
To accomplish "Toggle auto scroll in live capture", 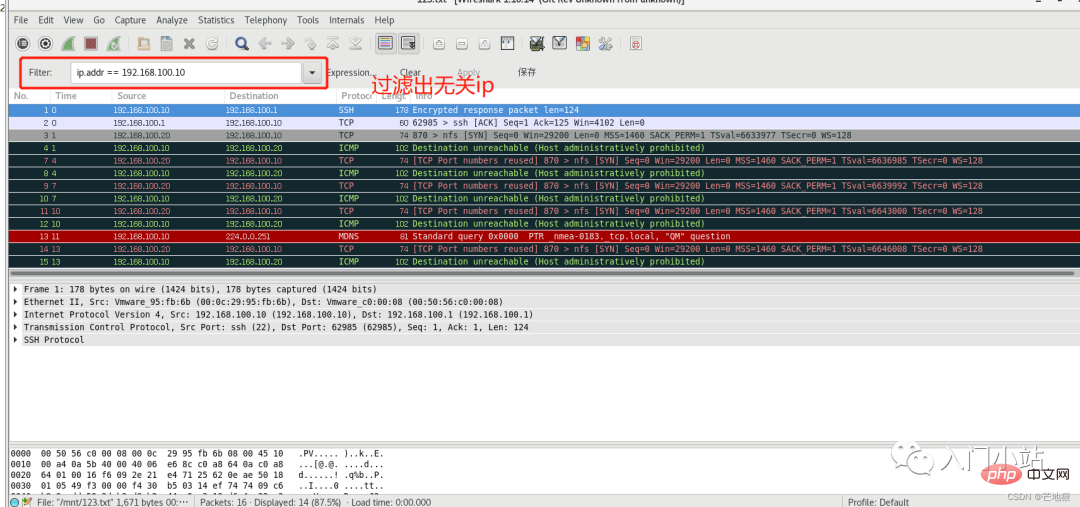I will pos(408,44).
